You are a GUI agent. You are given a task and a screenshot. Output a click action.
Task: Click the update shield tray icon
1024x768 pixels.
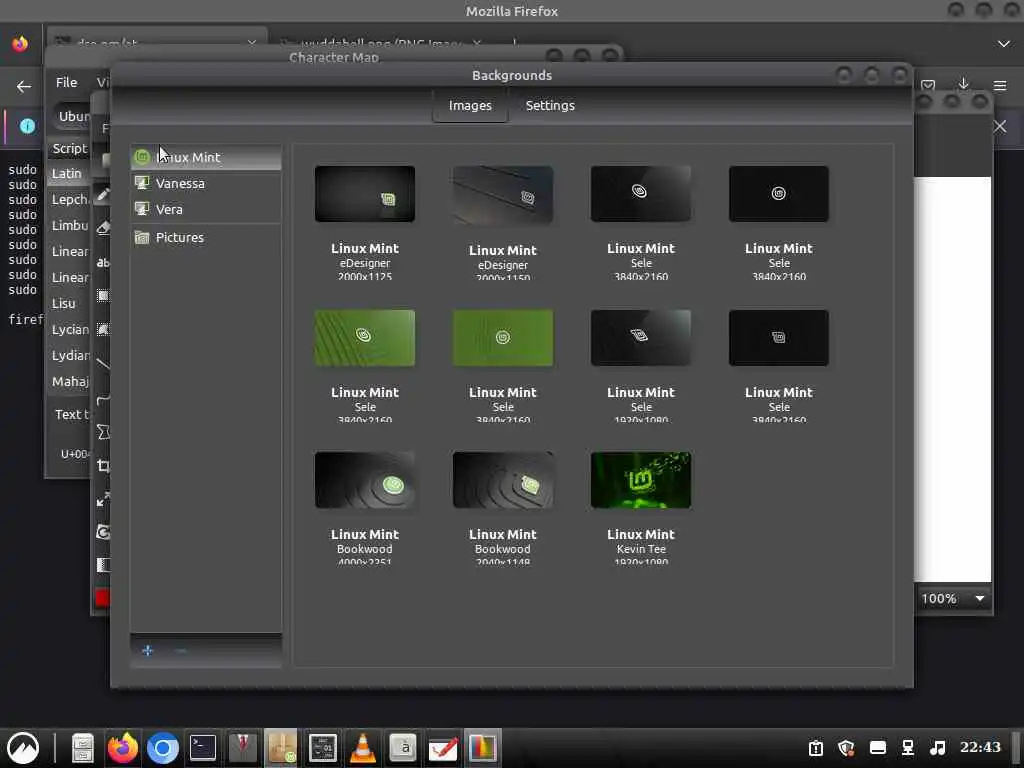tap(846, 748)
